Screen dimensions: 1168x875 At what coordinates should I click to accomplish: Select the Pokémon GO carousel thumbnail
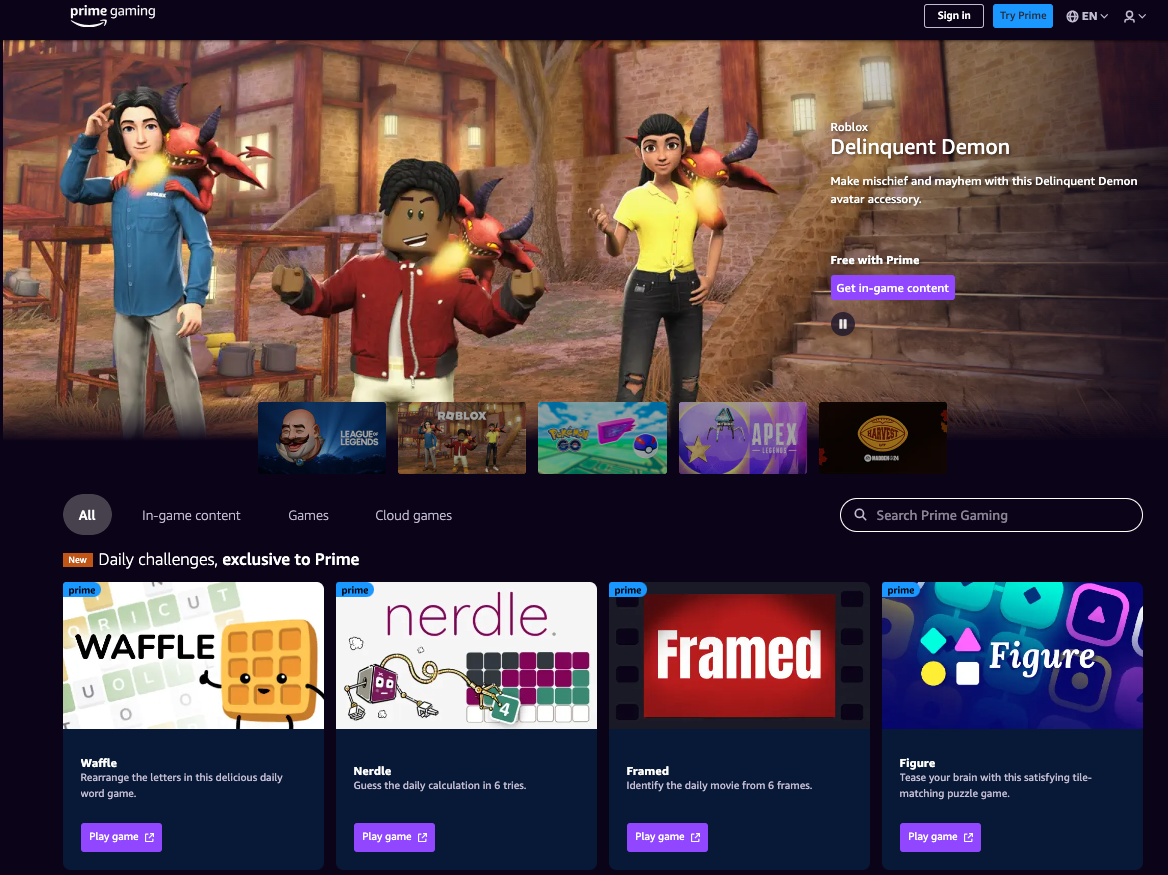(602, 438)
